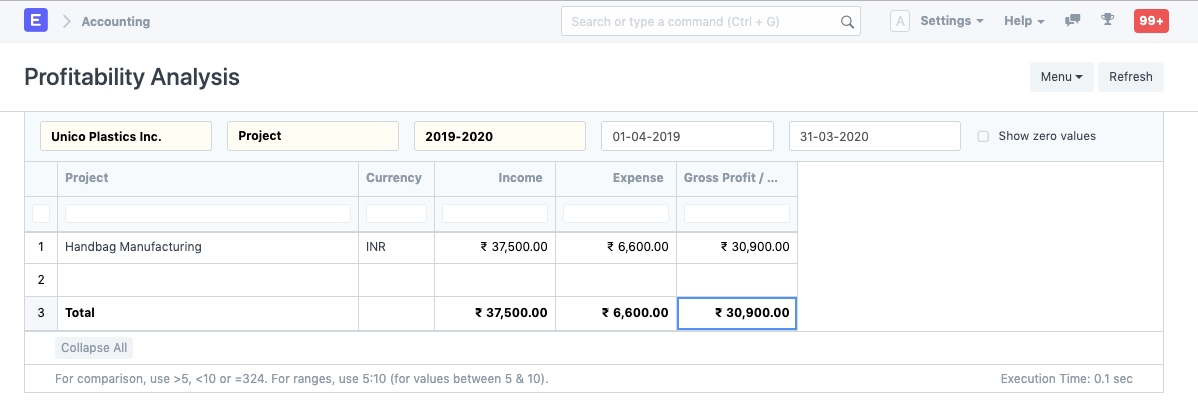The height and width of the screenshot is (418, 1198).
Task: Click the user avatar icon A
Action: pyautogui.click(x=899, y=21)
